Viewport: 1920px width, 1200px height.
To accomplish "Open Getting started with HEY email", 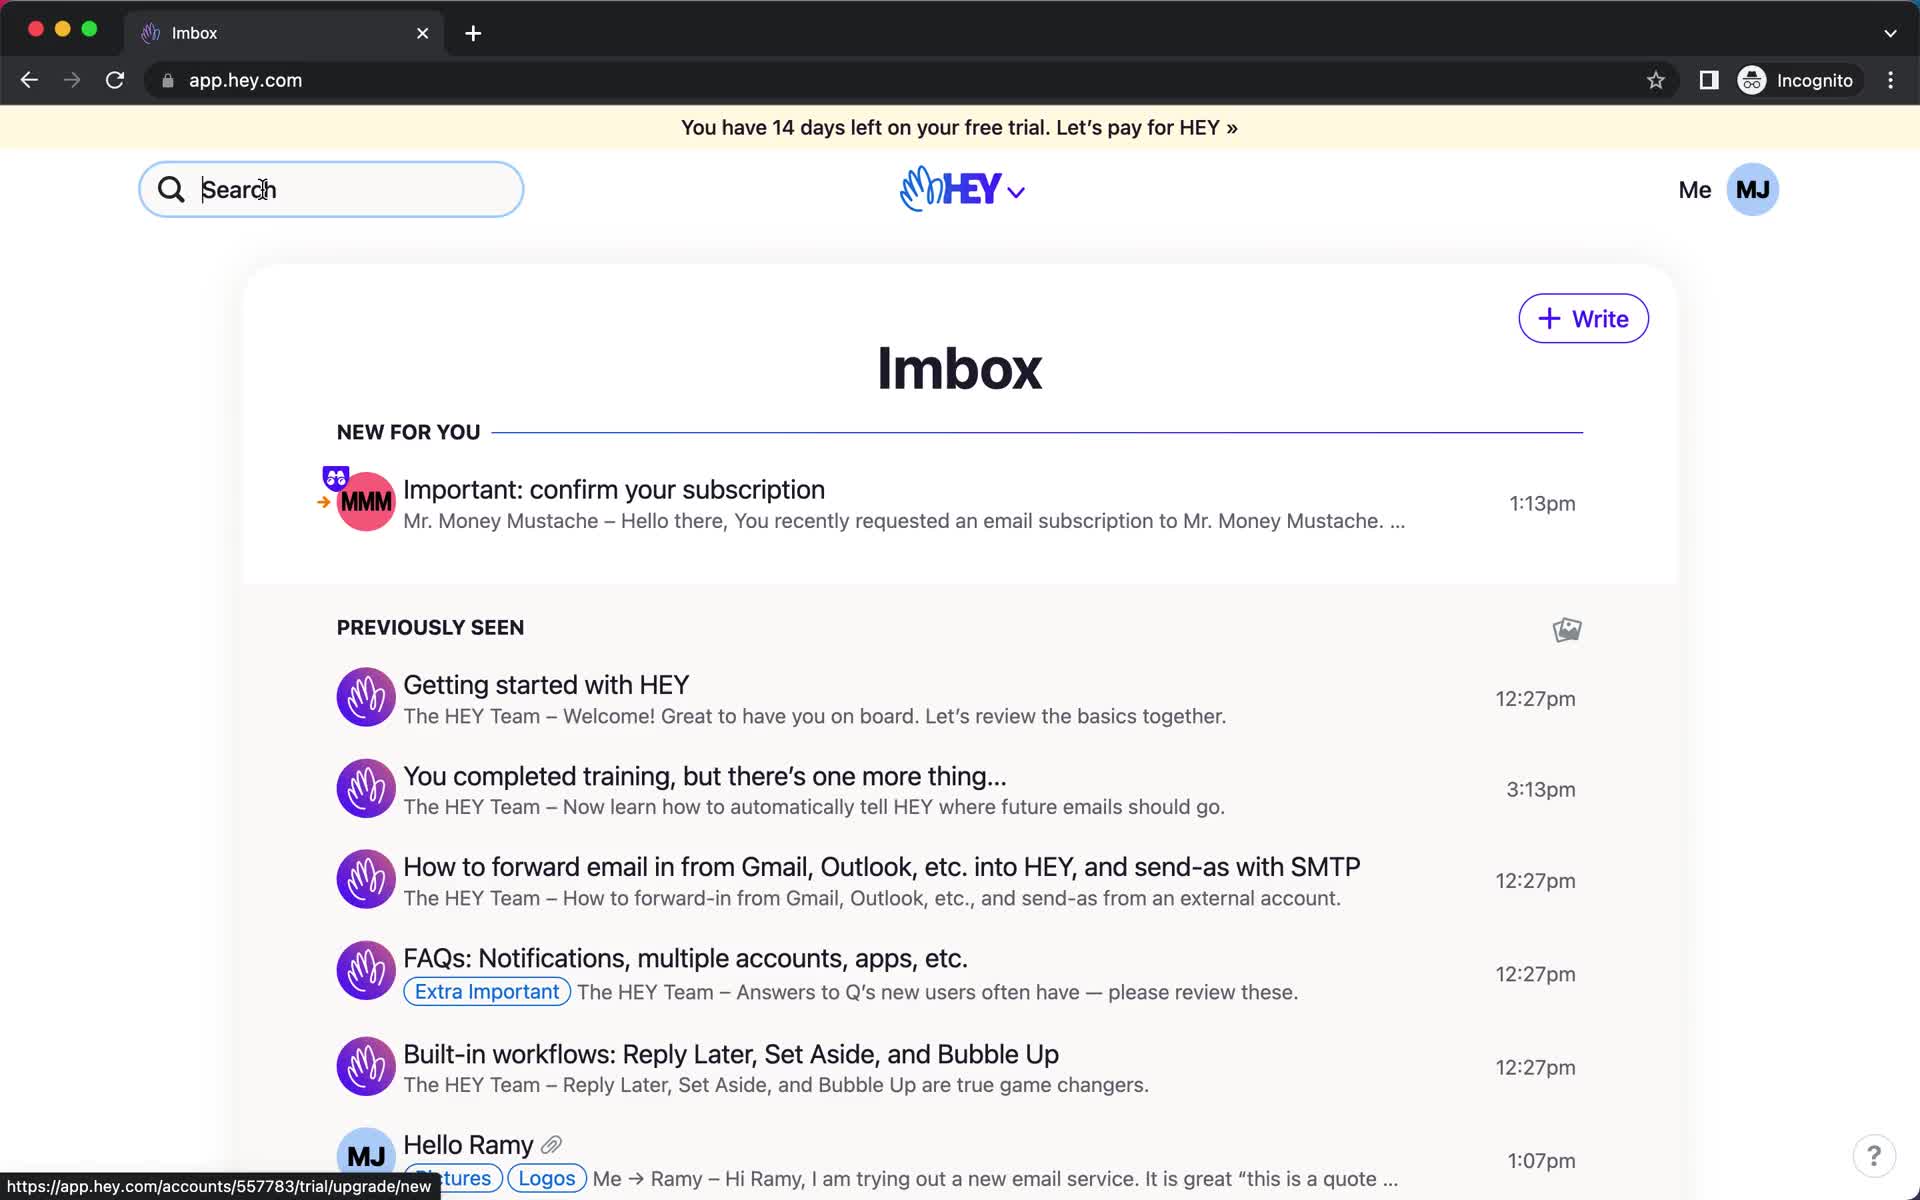I will point(956,698).
